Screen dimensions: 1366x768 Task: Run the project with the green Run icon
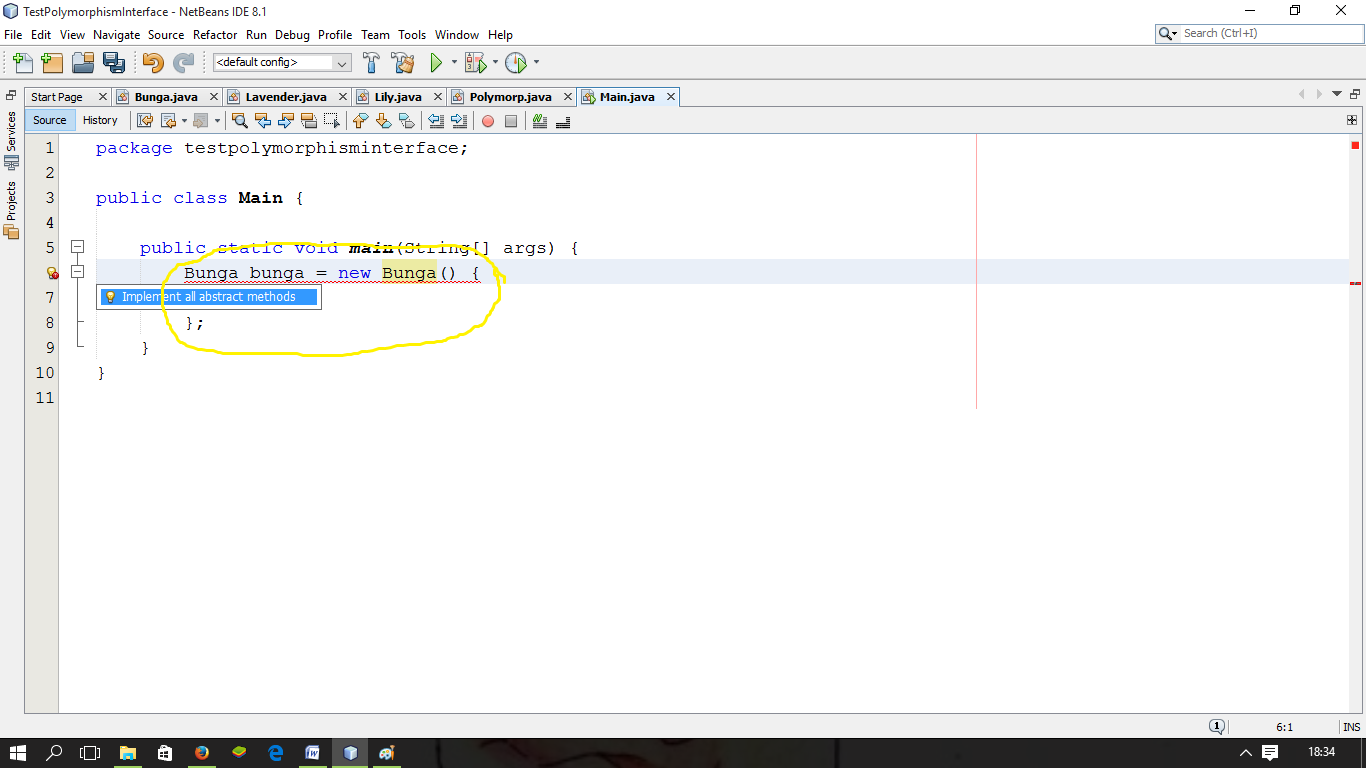pos(437,62)
